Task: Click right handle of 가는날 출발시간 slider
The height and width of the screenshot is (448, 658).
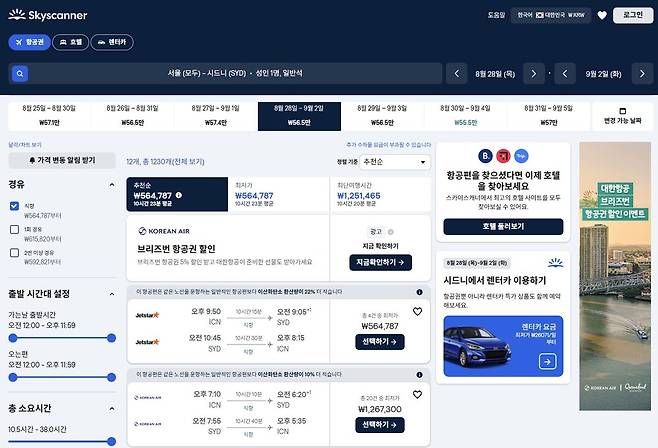Action: (111, 338)
